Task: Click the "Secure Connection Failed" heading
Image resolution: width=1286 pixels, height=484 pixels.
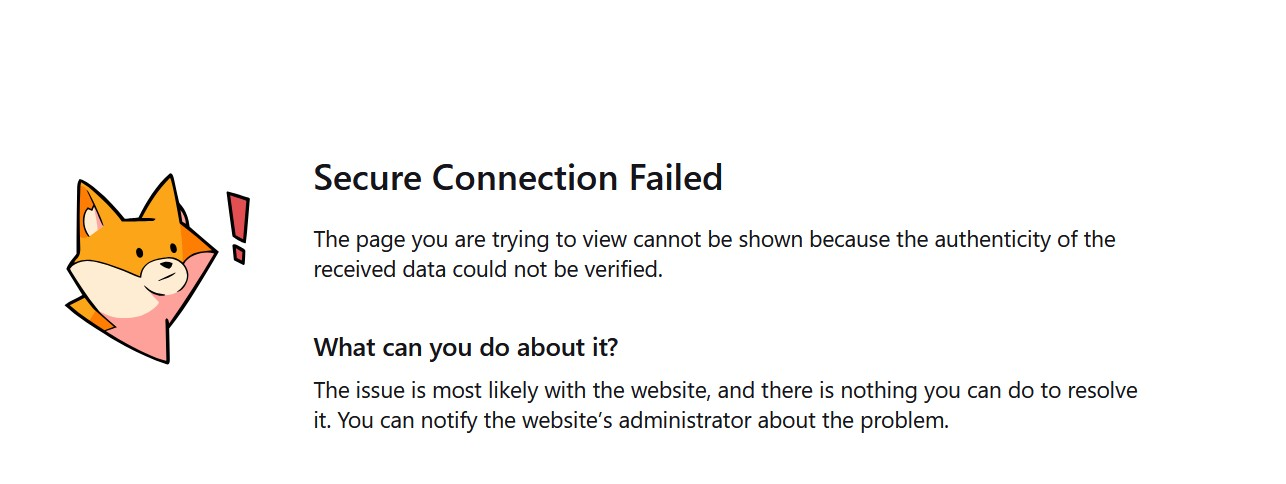Action: (518, 178)
